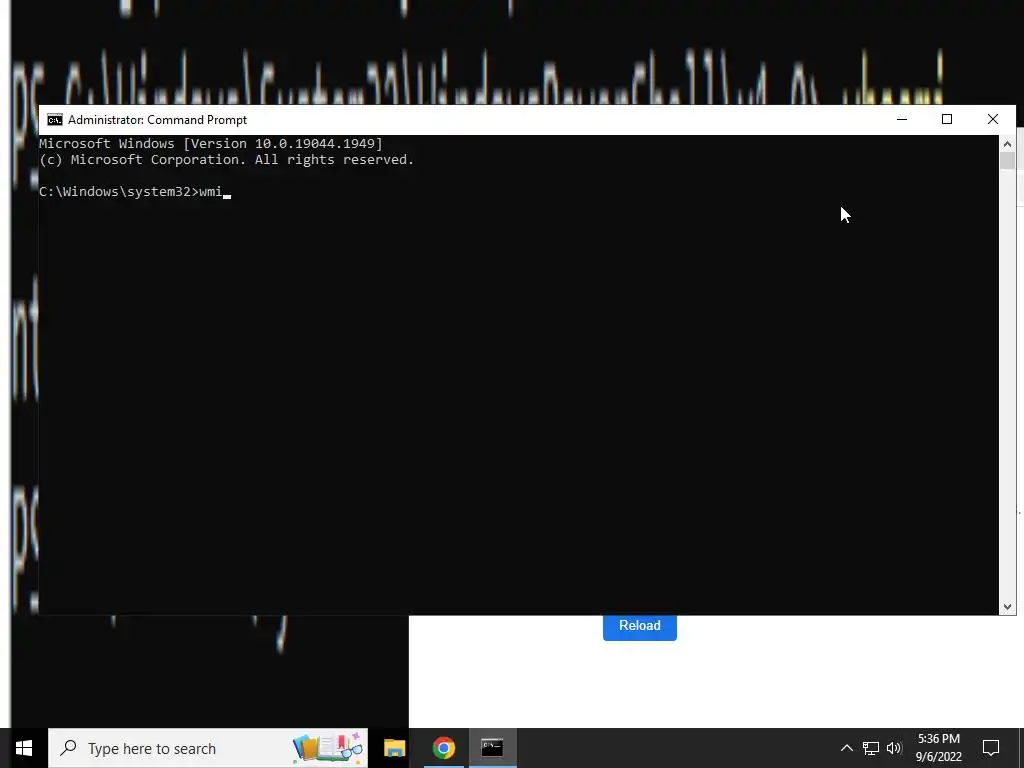Show hidden system tray icons
This screenshot has width=1024, height=768.
click(x=846, y=748)
